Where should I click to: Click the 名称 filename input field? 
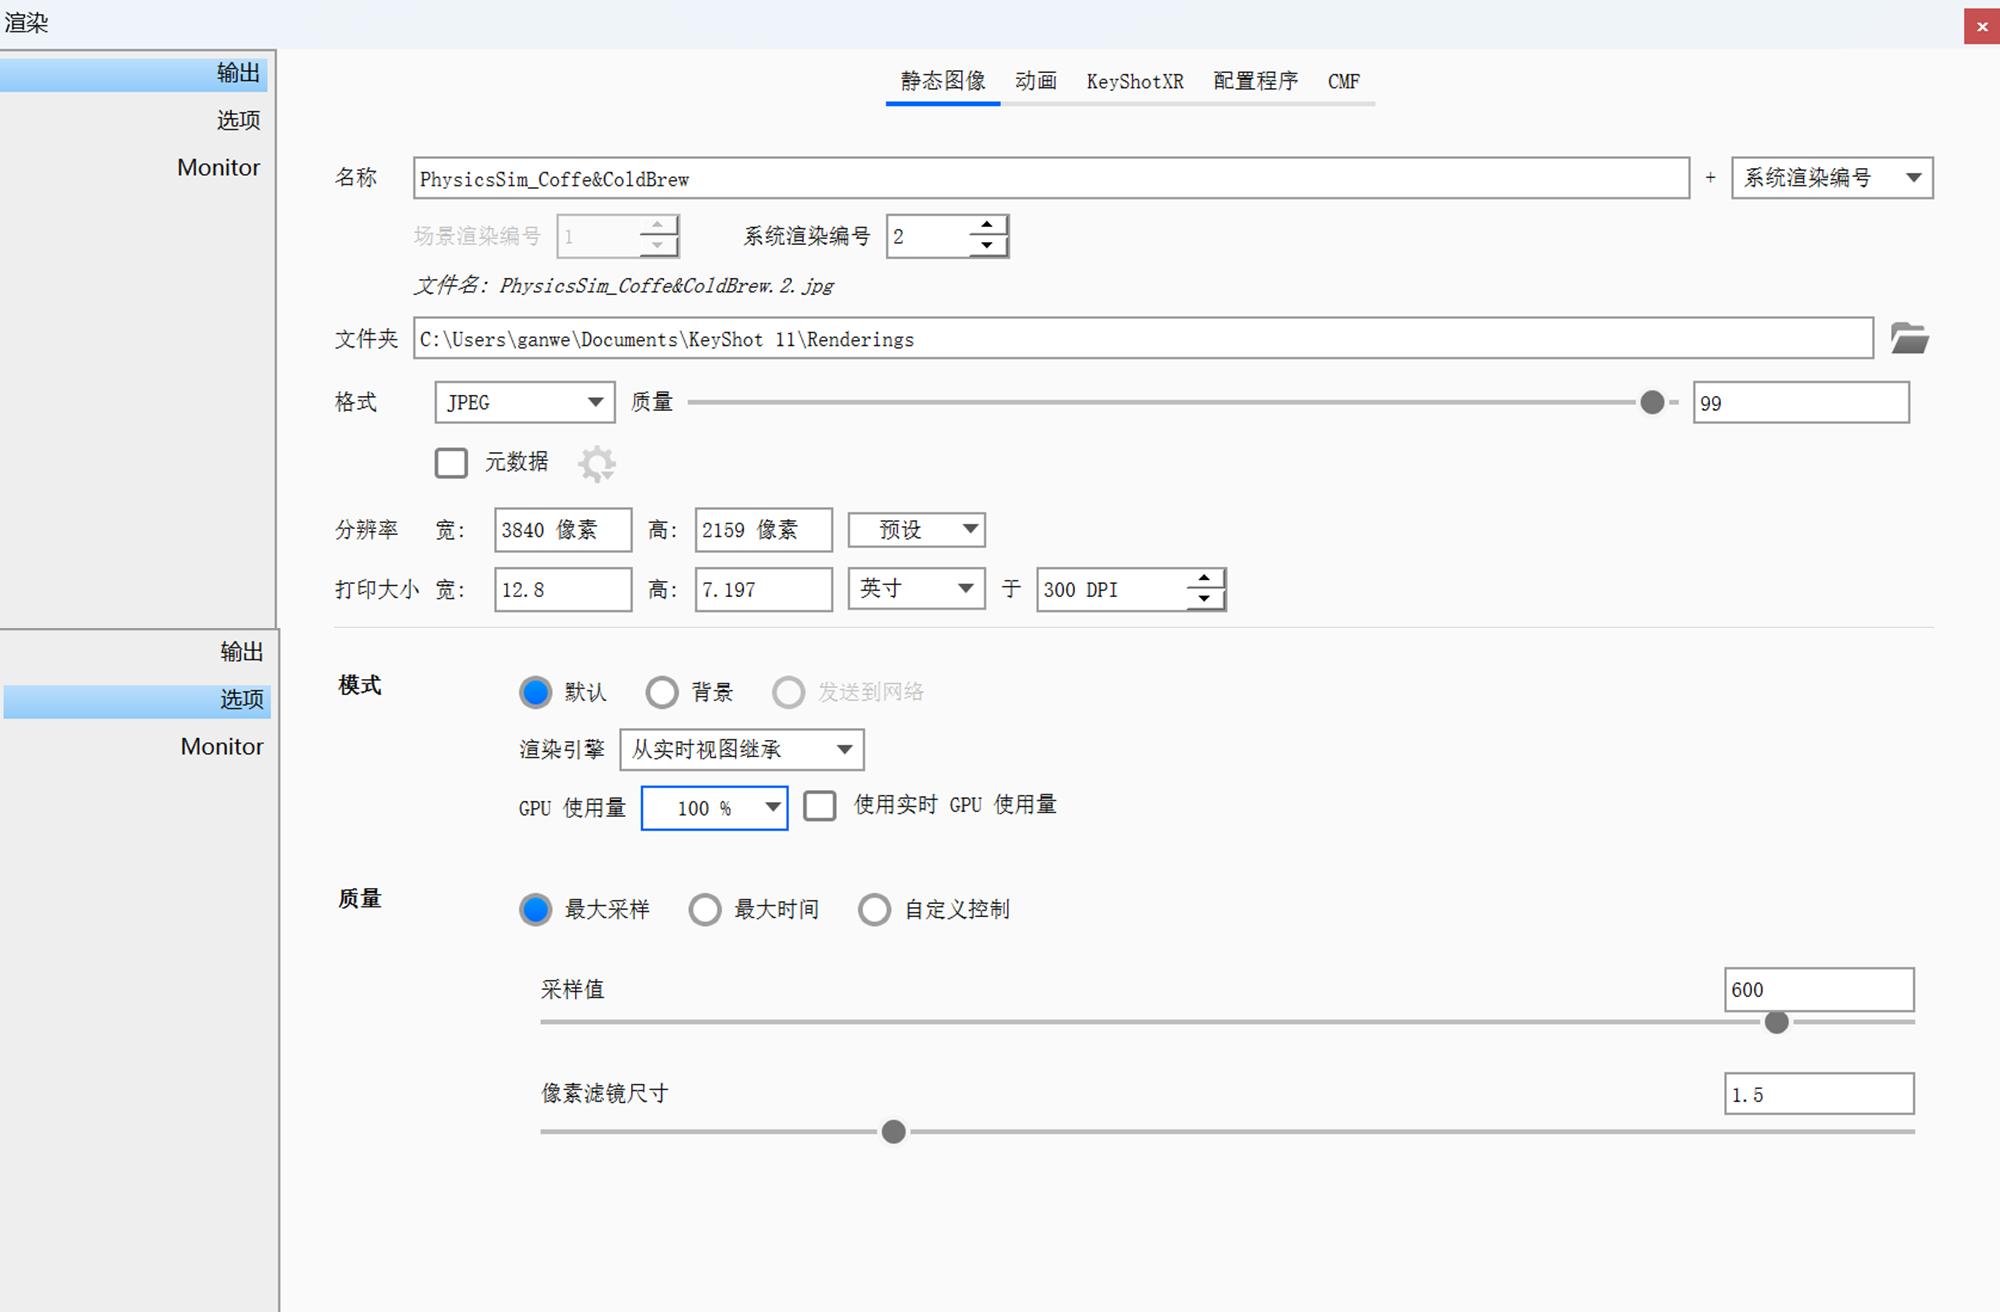pos(1050,179)
